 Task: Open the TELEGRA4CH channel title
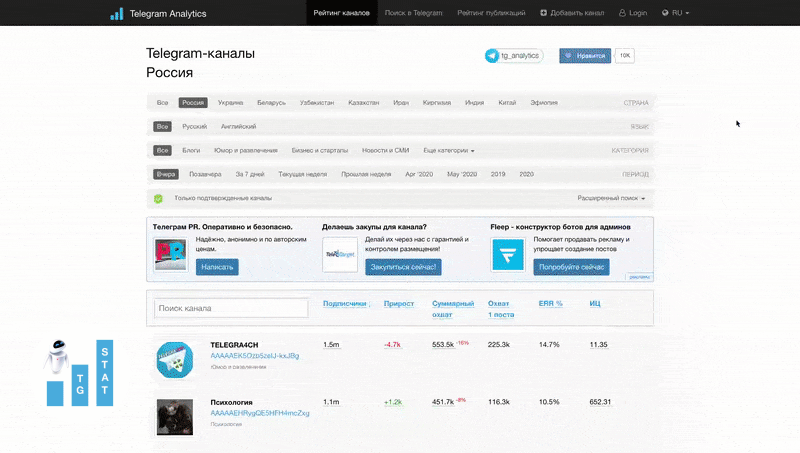tap(234, 345)
